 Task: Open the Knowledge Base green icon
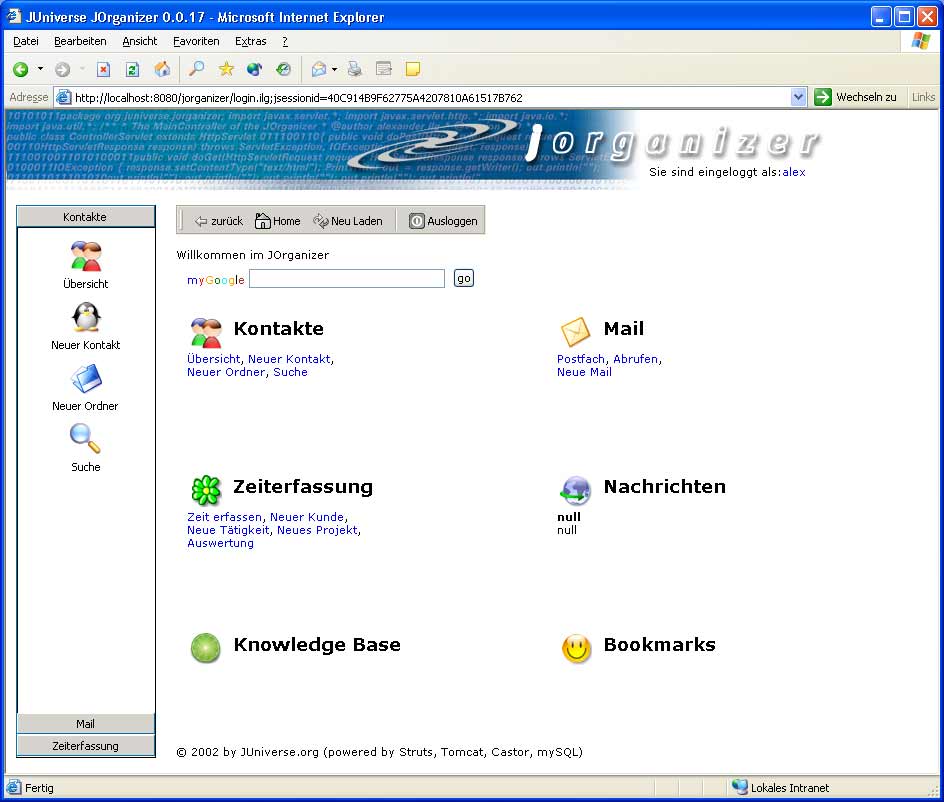tap(206, 648)
